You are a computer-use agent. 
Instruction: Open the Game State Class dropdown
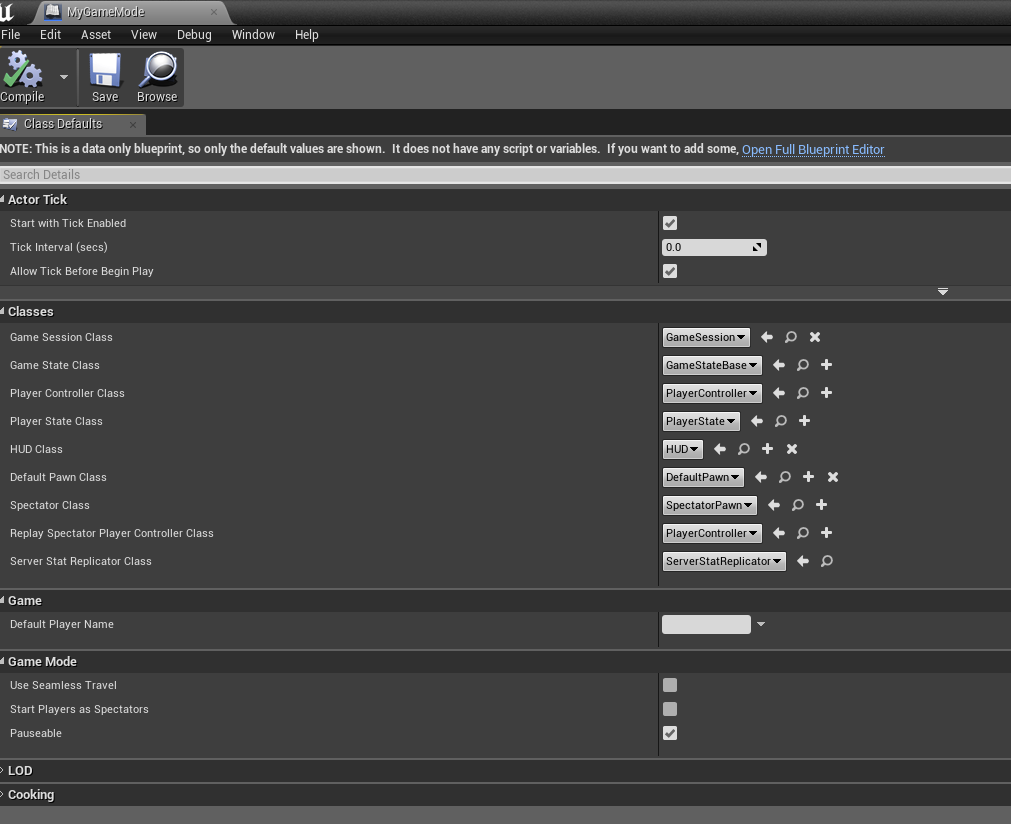point(711,365)
